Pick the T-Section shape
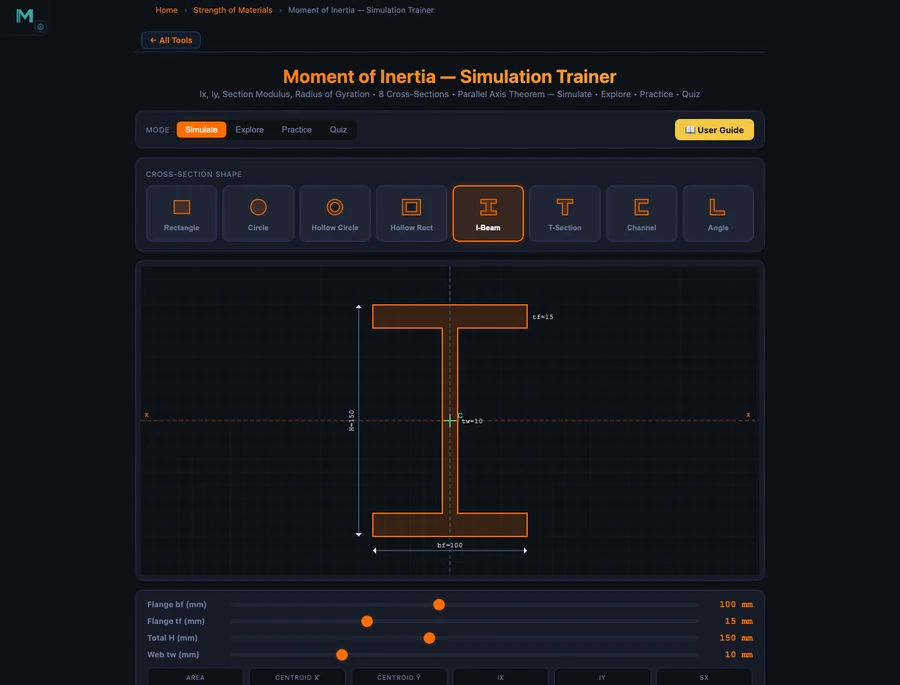This screenshot has height=685, width=900. [565, 214]
